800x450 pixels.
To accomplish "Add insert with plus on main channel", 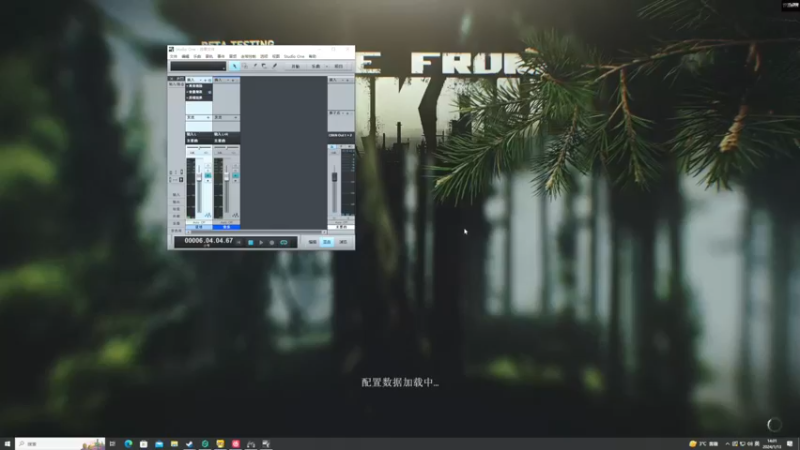I will point(347,80).
